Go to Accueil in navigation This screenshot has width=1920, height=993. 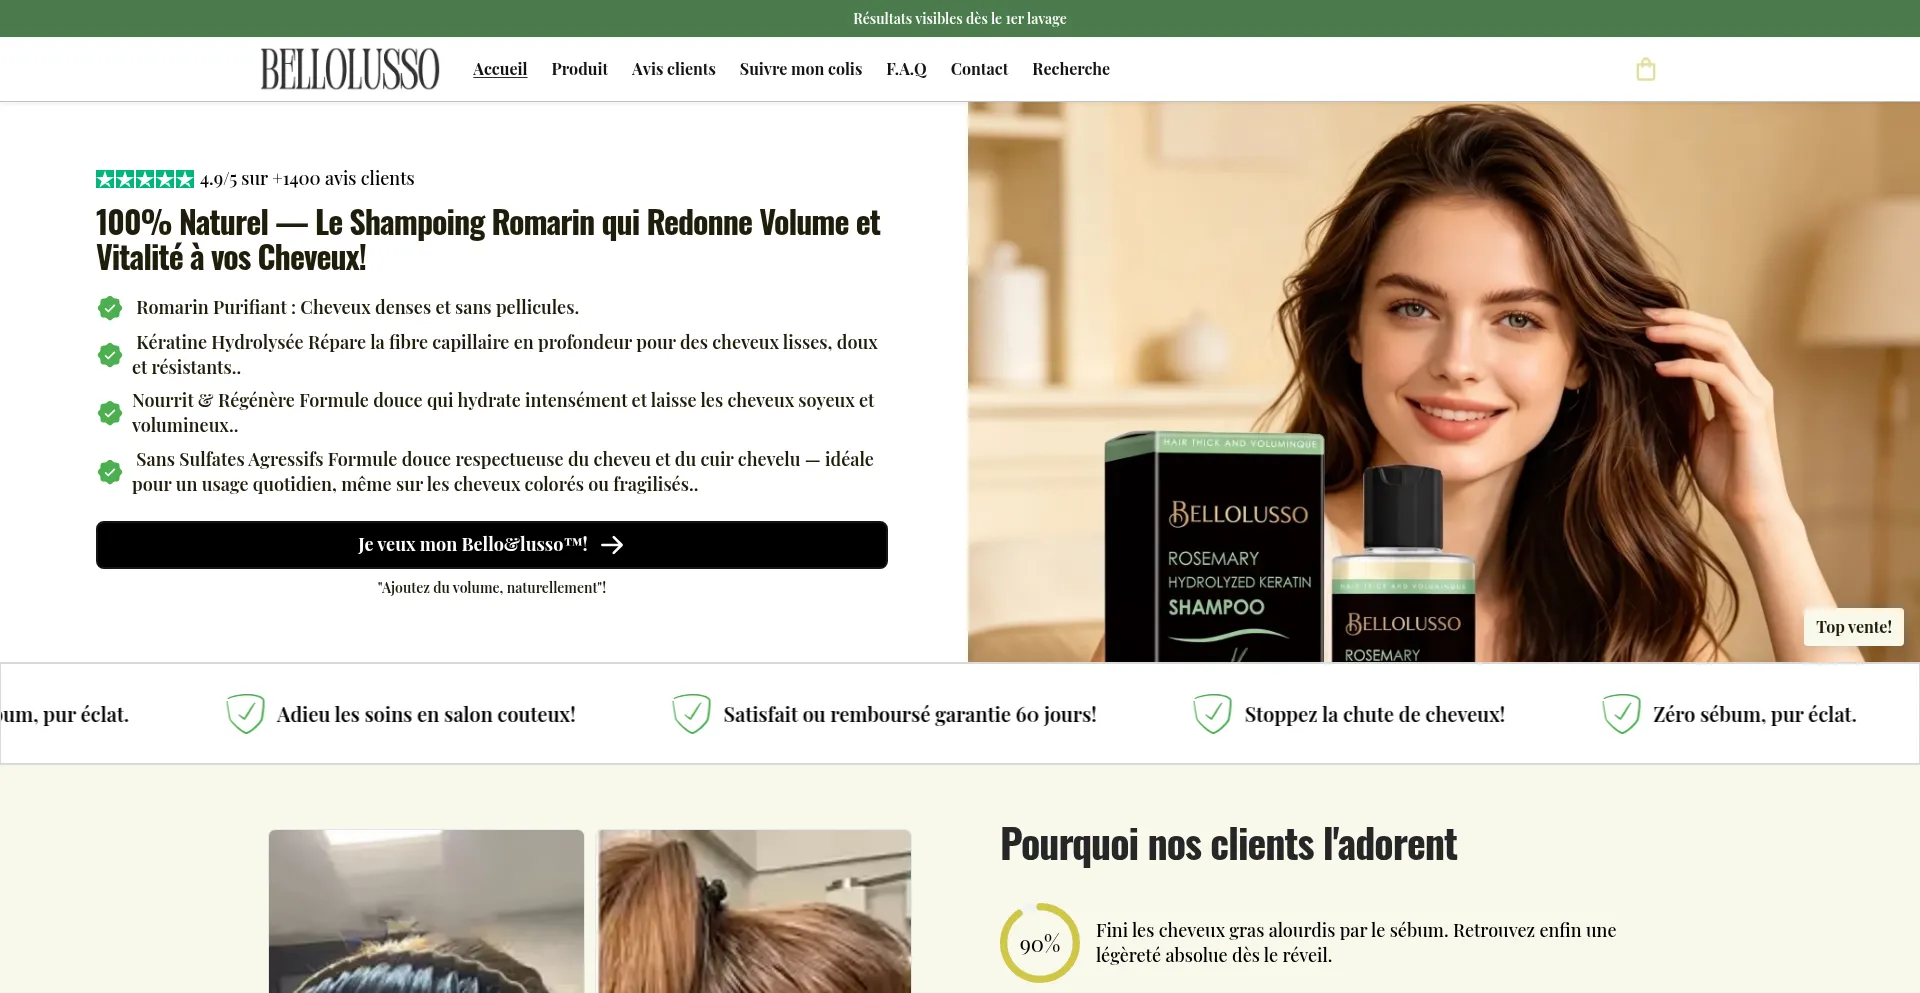[500, 69]
